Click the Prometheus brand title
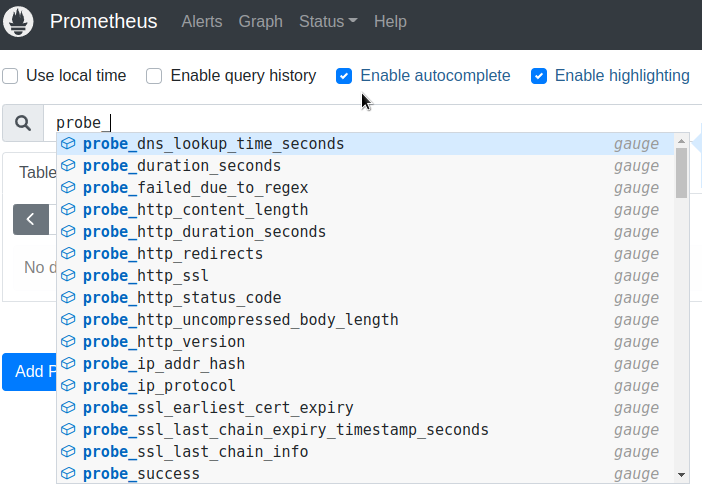 click(103, 21)
